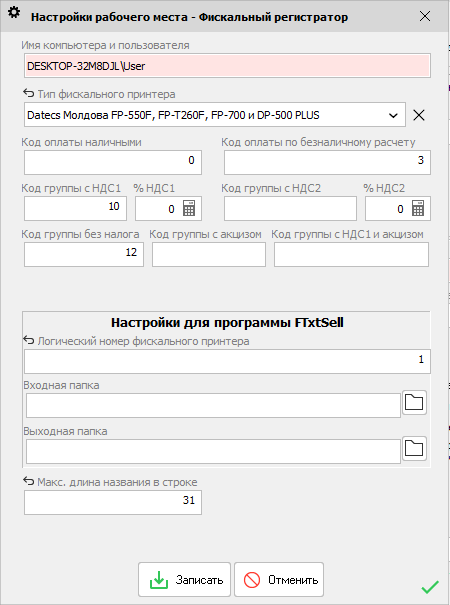Click the Макс. длина названия в строке label

point(117,482)
